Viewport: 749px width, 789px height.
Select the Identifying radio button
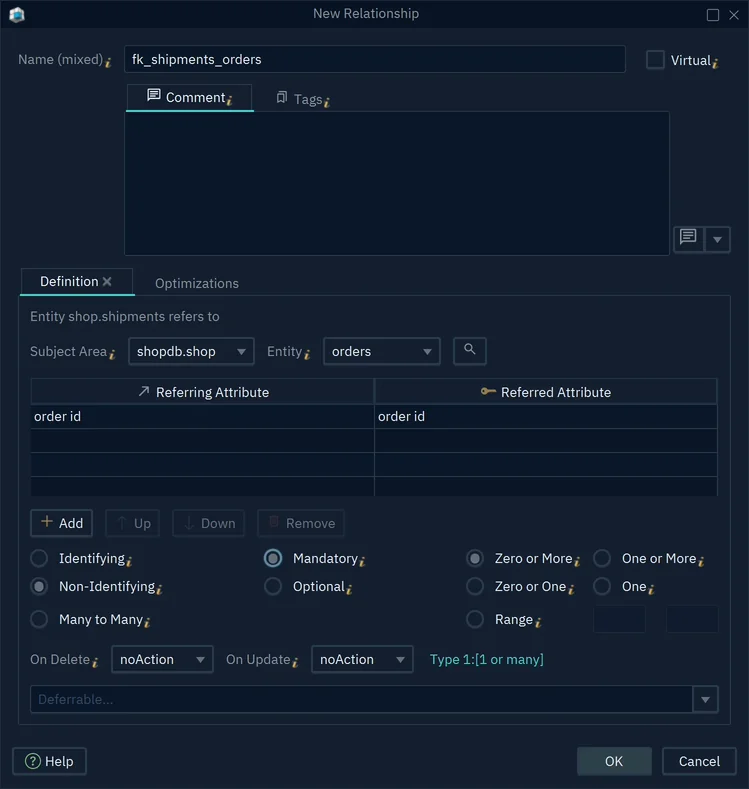[39, 558]
